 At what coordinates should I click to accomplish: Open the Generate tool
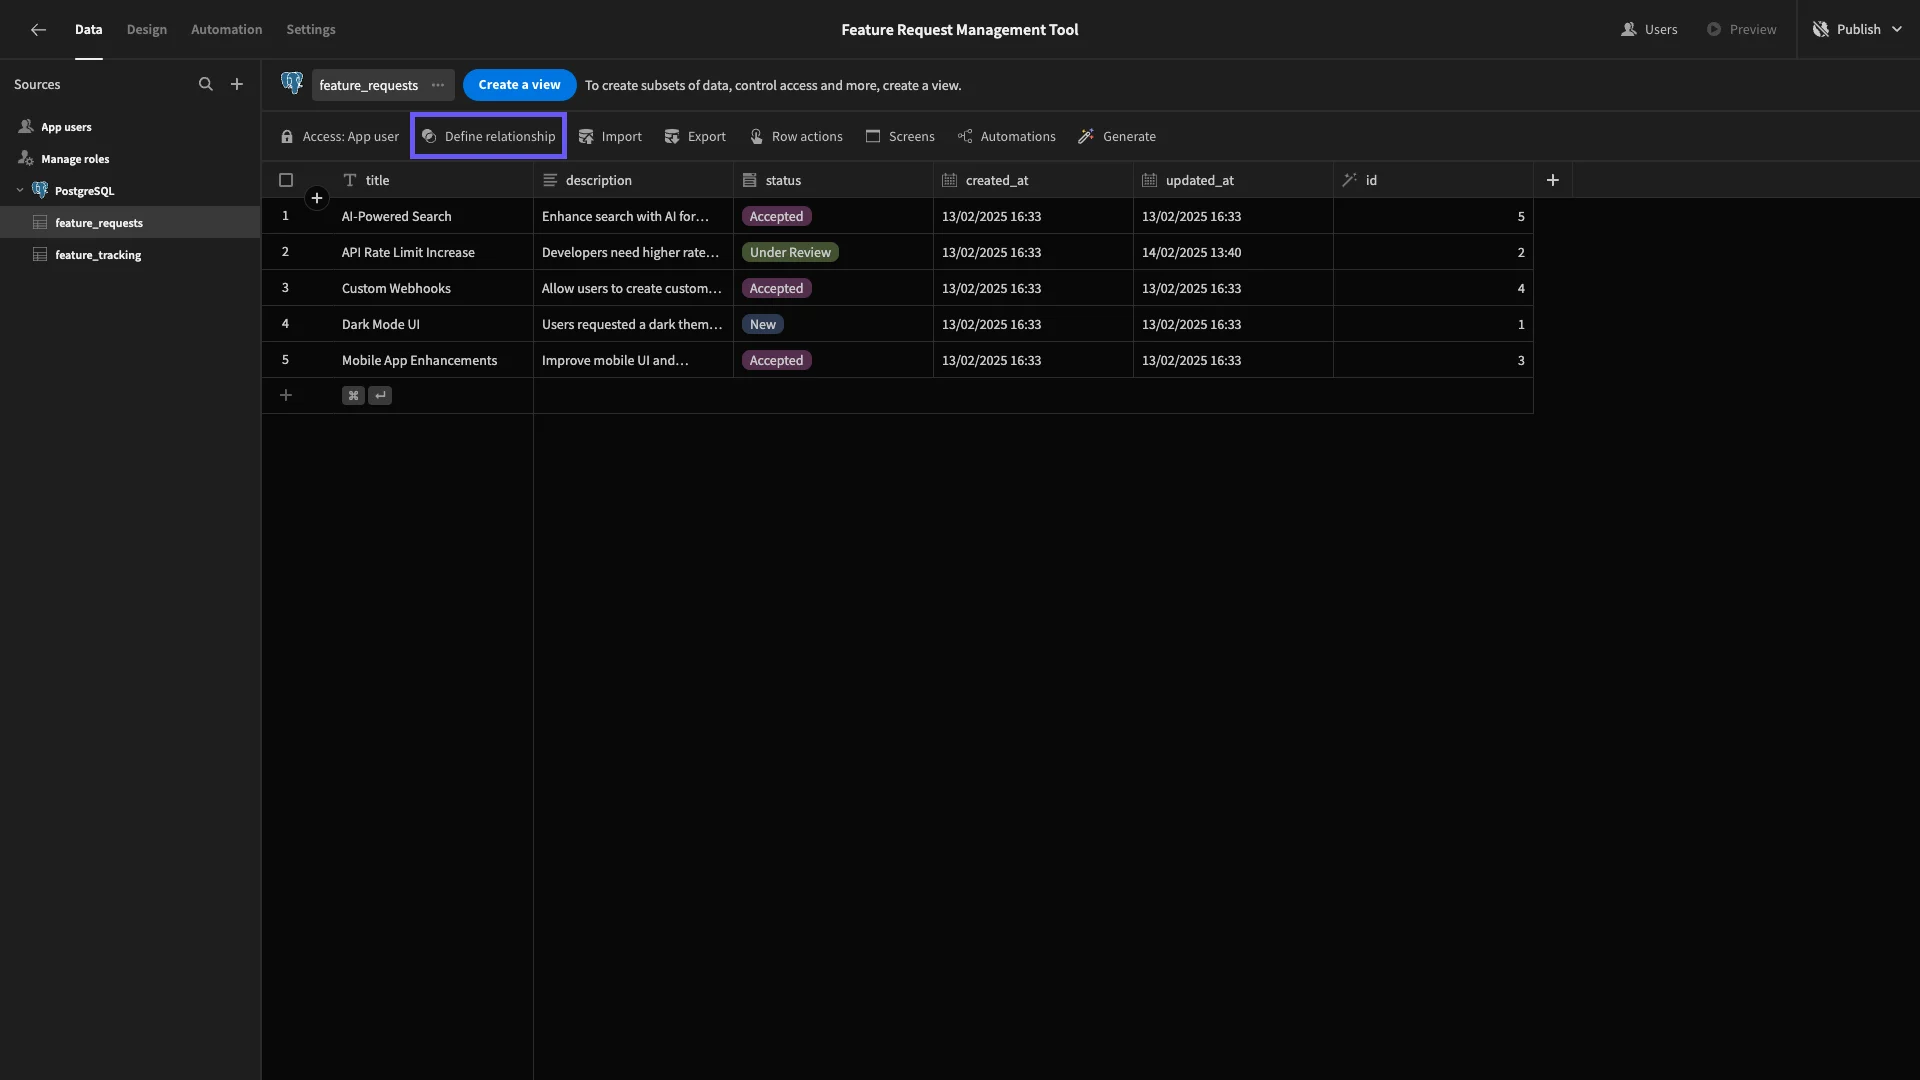pos(1117,137)
